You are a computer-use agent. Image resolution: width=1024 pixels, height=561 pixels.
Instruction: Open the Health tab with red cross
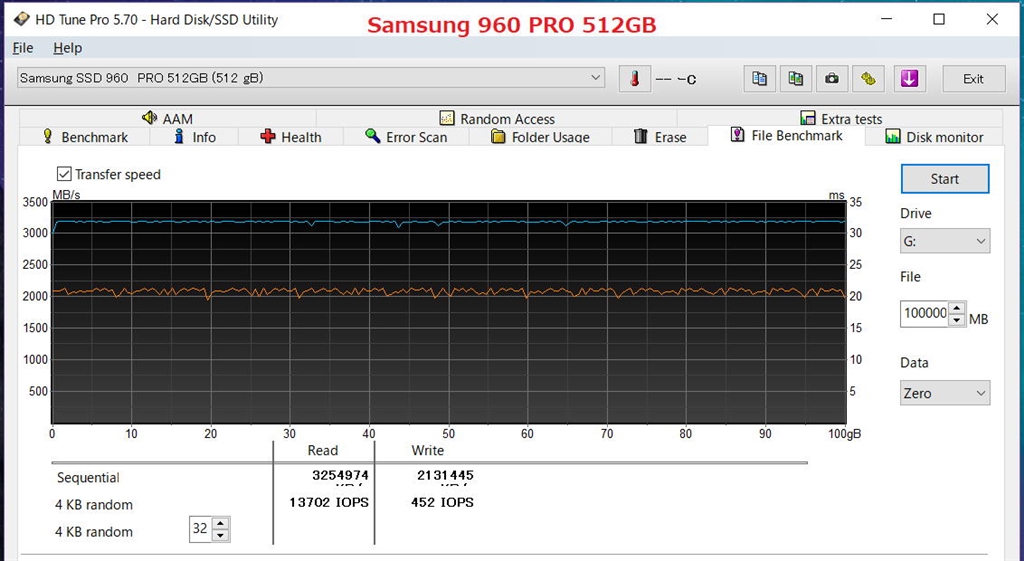point(291,136)
